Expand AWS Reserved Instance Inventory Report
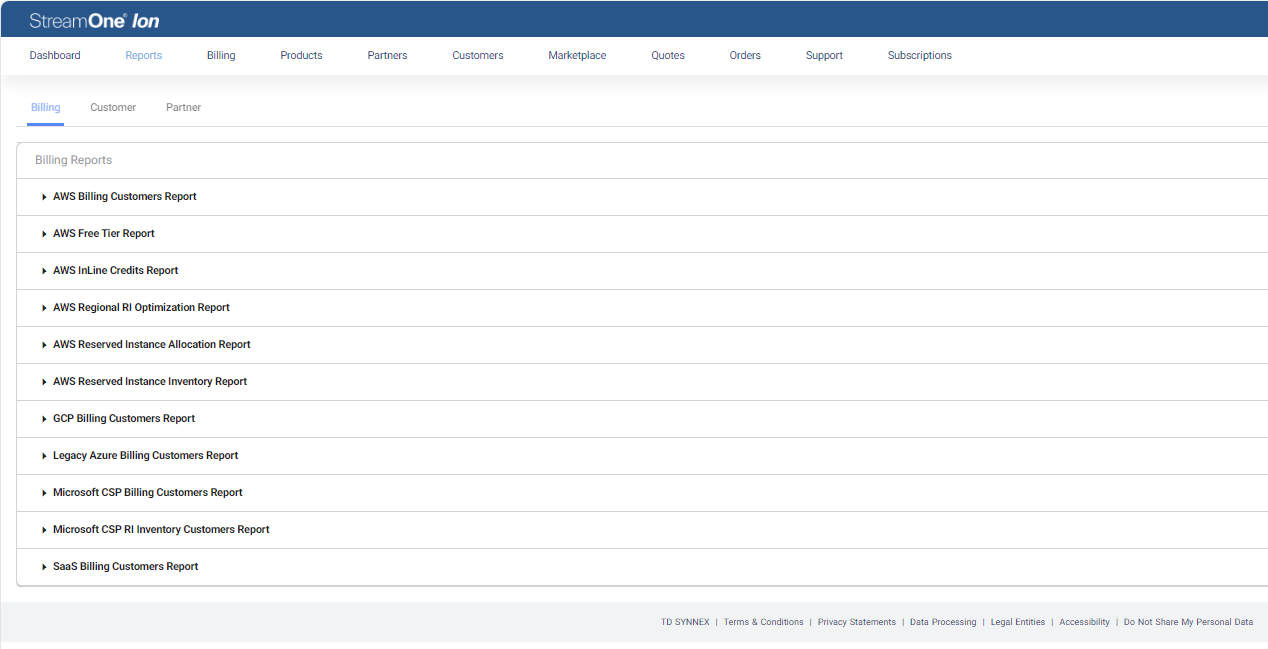 [149, 382]
